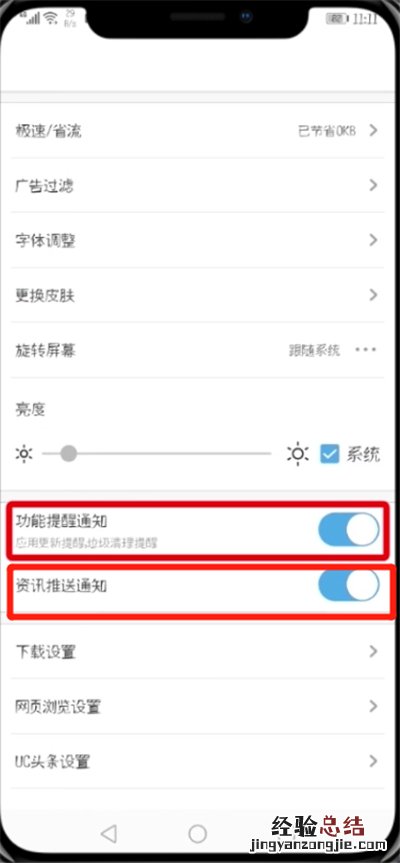The image size is (400, 863).
Task: Expand the 字体调整 chevron
Action: [374, 240]
